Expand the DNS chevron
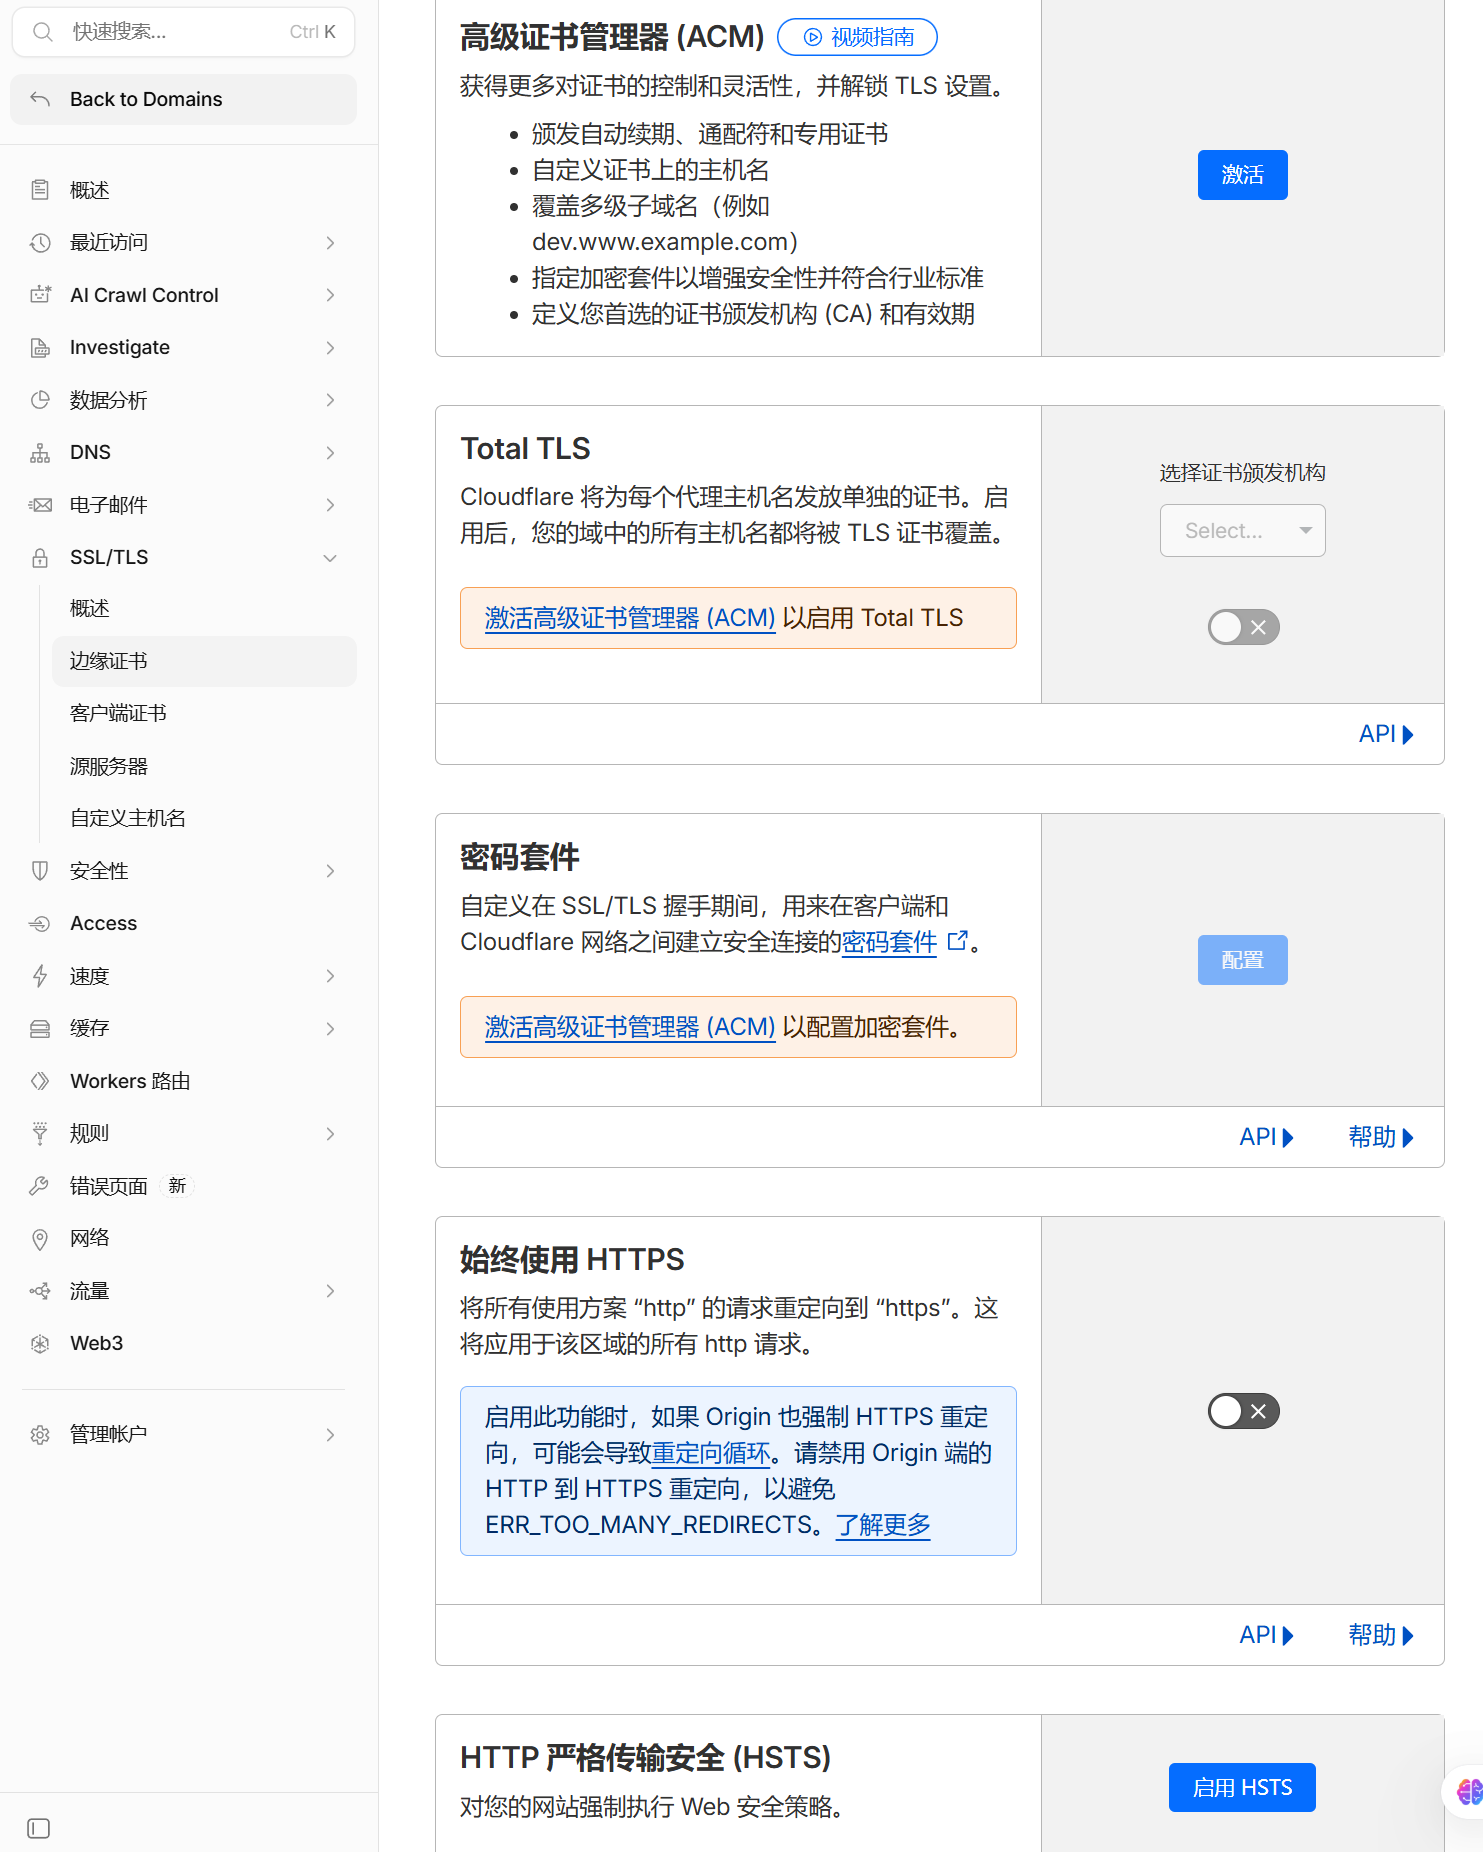 coord(330,452)
